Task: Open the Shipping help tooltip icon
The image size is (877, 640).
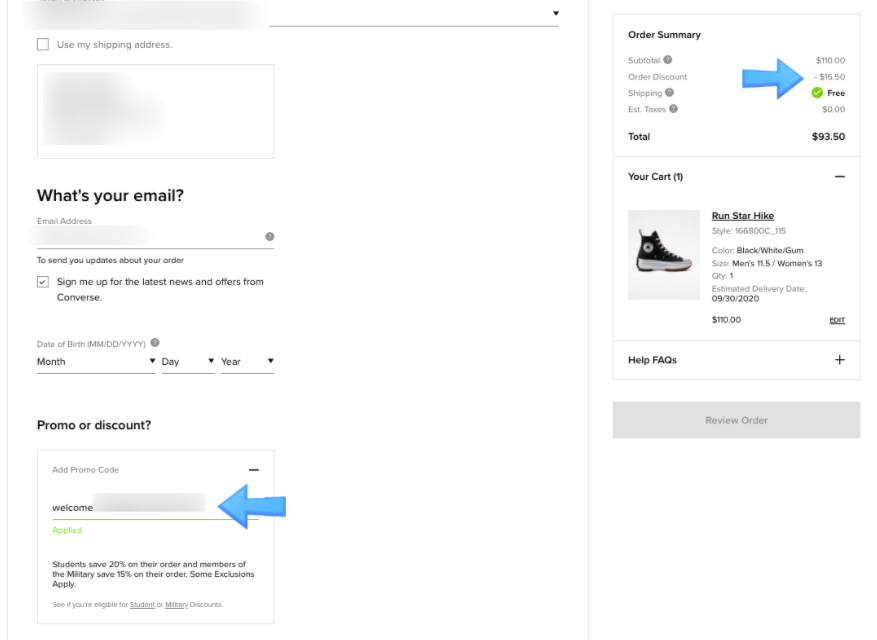Action: 669,92
